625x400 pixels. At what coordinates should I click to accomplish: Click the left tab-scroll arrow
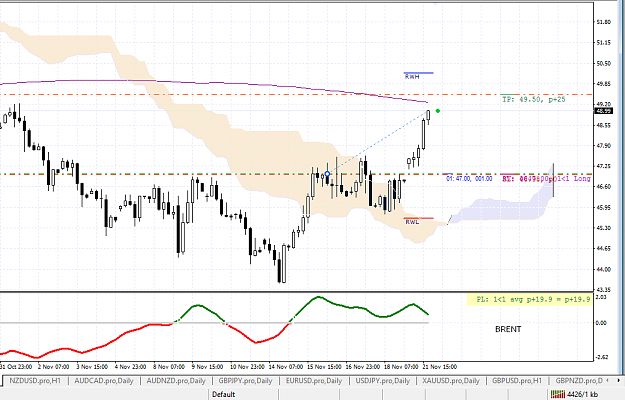(609, 380)
